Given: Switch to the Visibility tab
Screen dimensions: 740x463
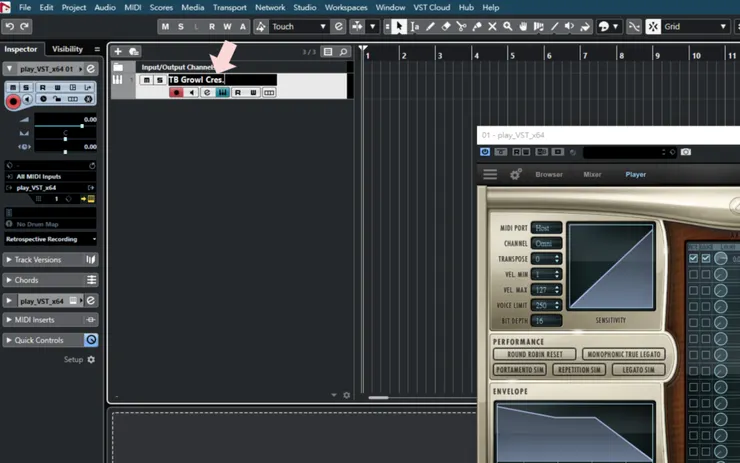Looking at the screenshot, I should [67, 49].
